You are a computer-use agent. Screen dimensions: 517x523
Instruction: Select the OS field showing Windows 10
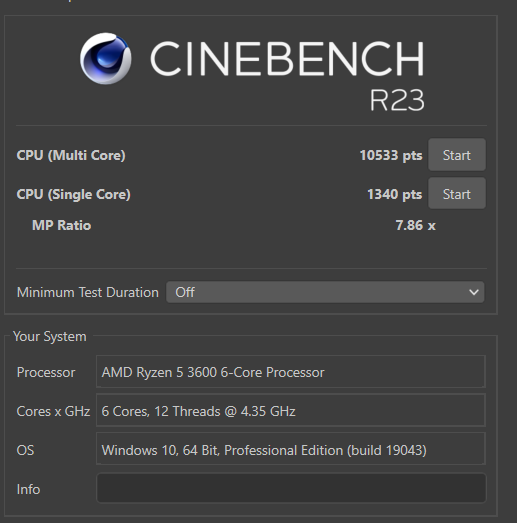point(291,449)
